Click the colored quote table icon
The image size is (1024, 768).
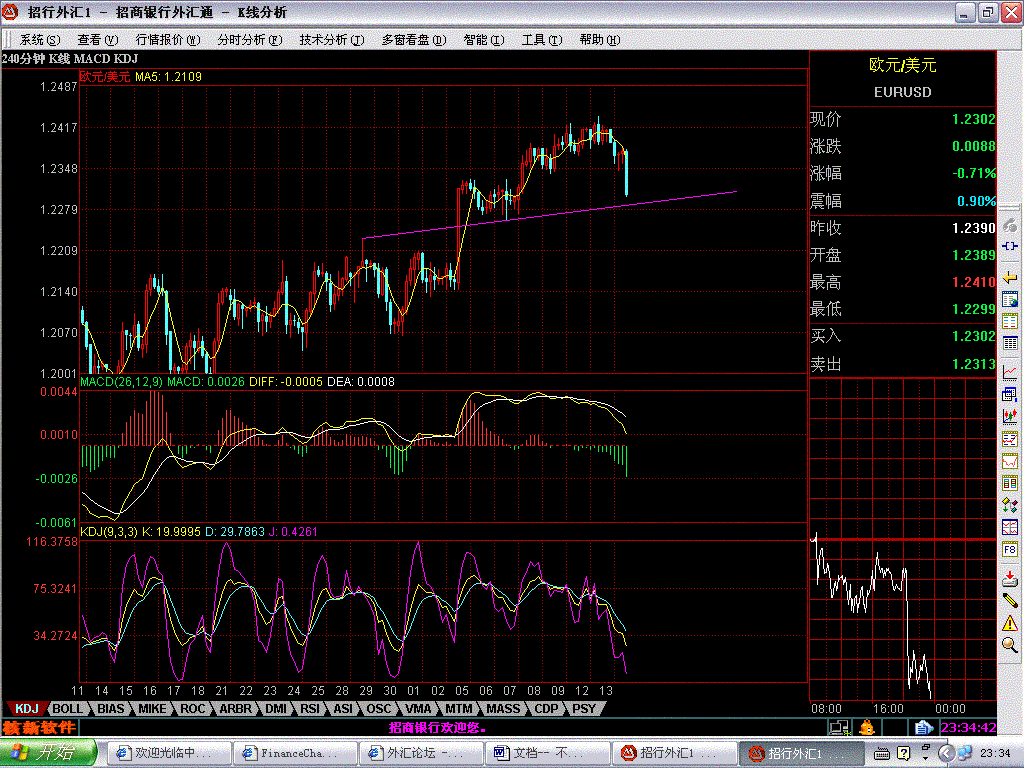1010,321
